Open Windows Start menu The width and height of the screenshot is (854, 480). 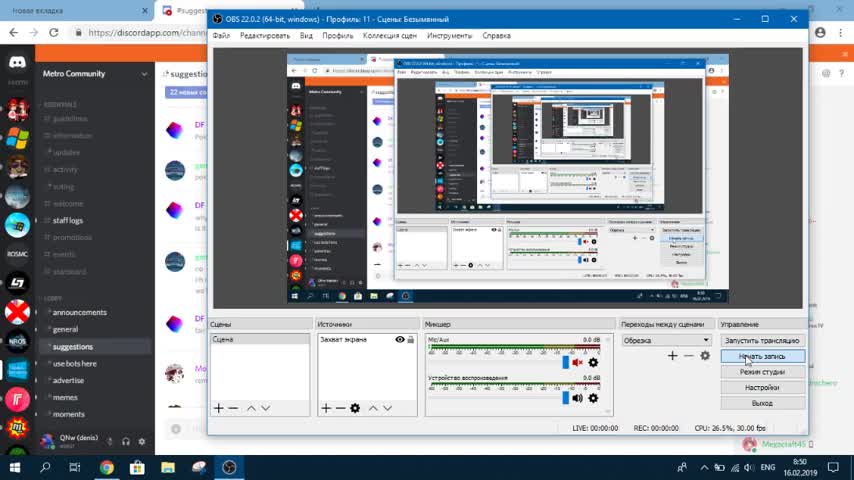click(15, 467)
